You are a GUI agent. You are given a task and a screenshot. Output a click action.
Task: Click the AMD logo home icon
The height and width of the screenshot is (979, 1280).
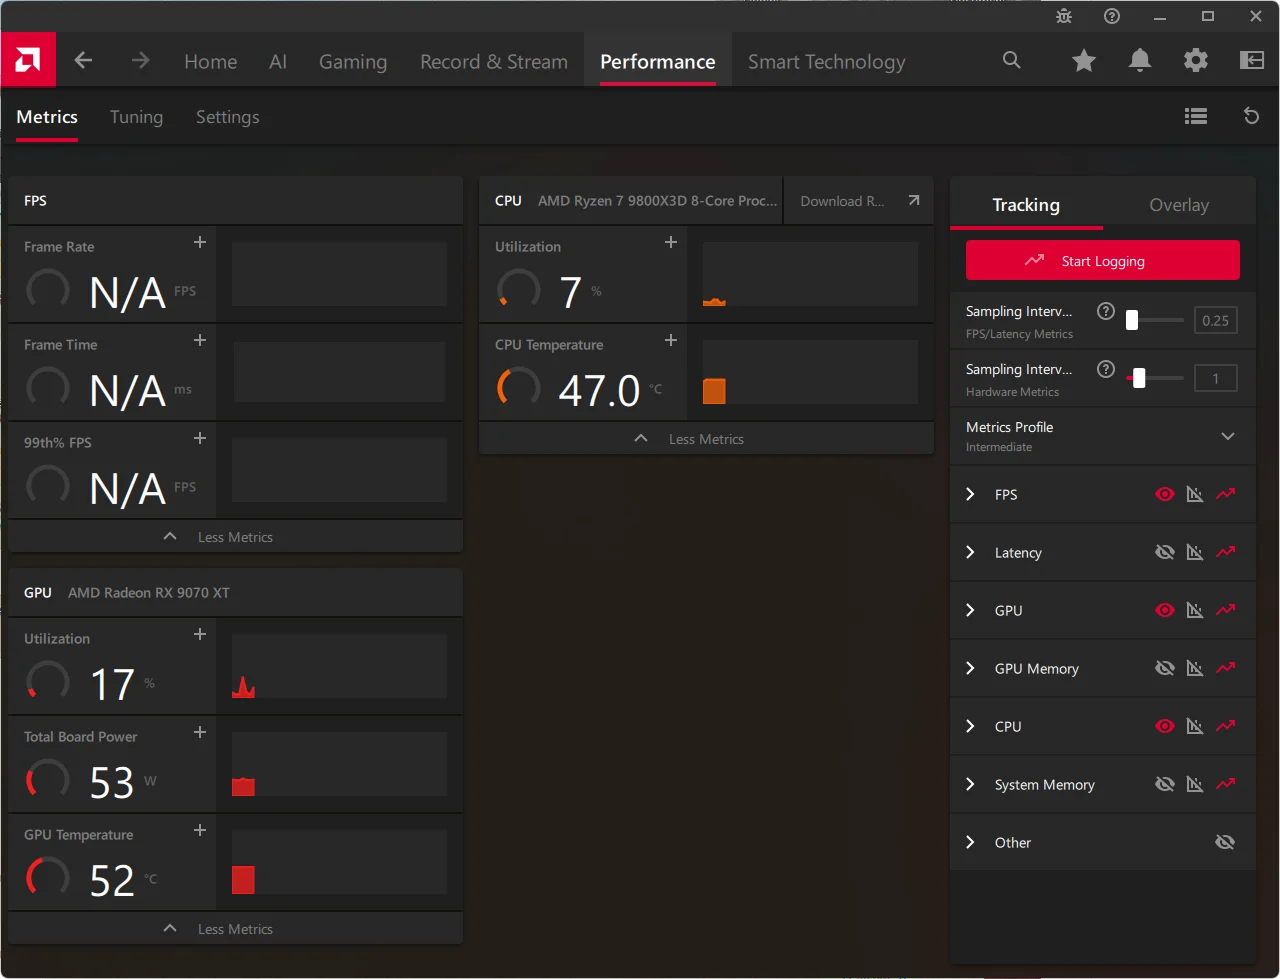tap(28, 60)
